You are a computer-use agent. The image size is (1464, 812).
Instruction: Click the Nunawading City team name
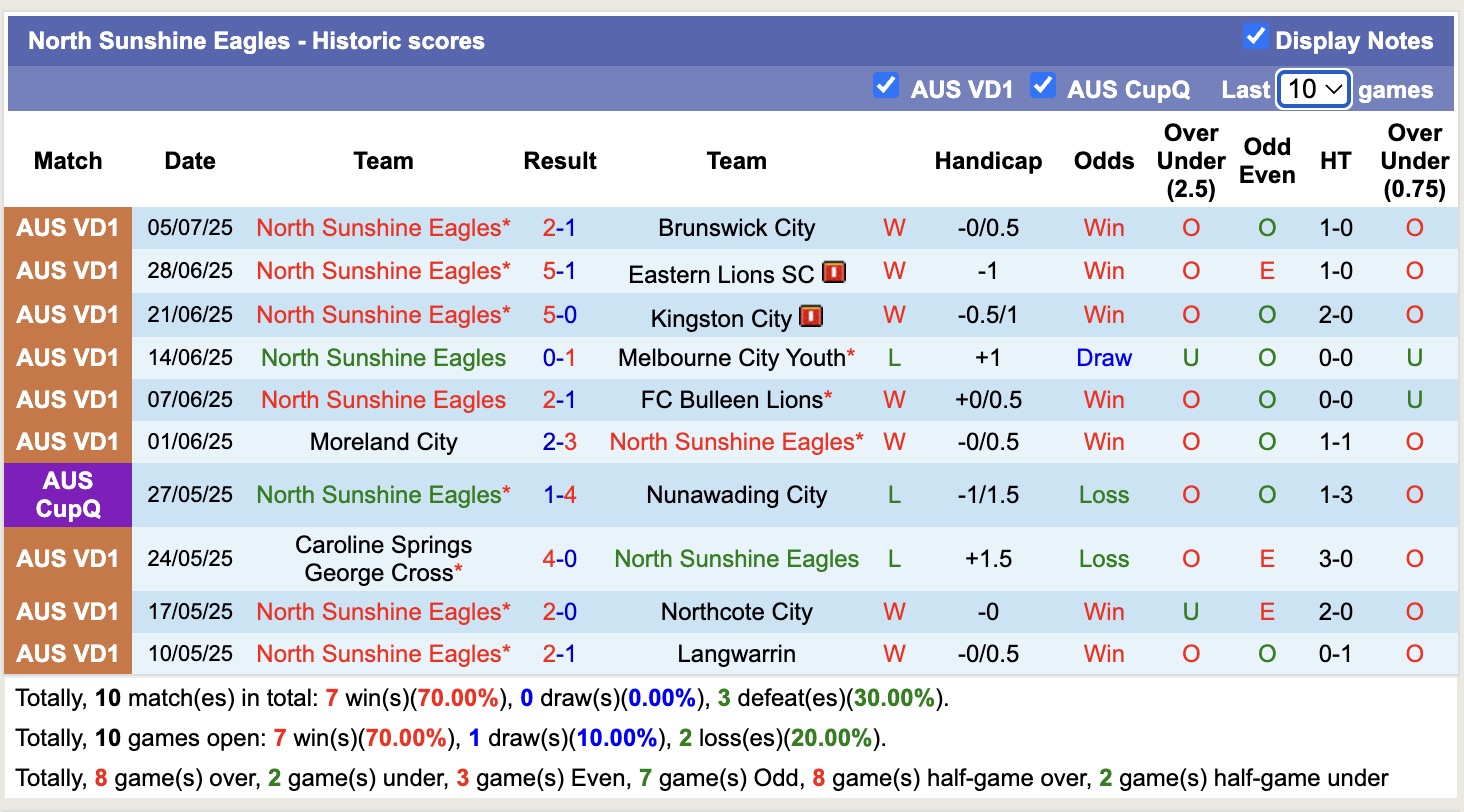pyautogui.click(x=736, y=494)
